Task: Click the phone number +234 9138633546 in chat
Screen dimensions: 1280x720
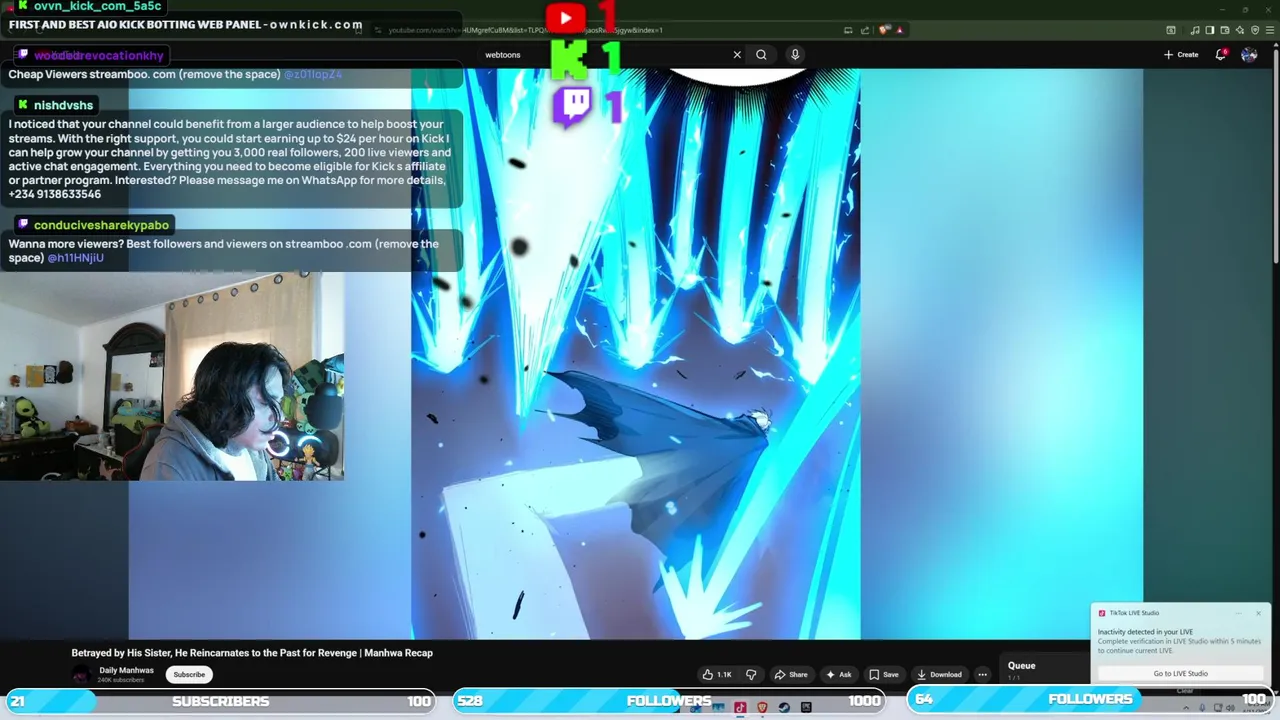Action: [x=55, y=194]
